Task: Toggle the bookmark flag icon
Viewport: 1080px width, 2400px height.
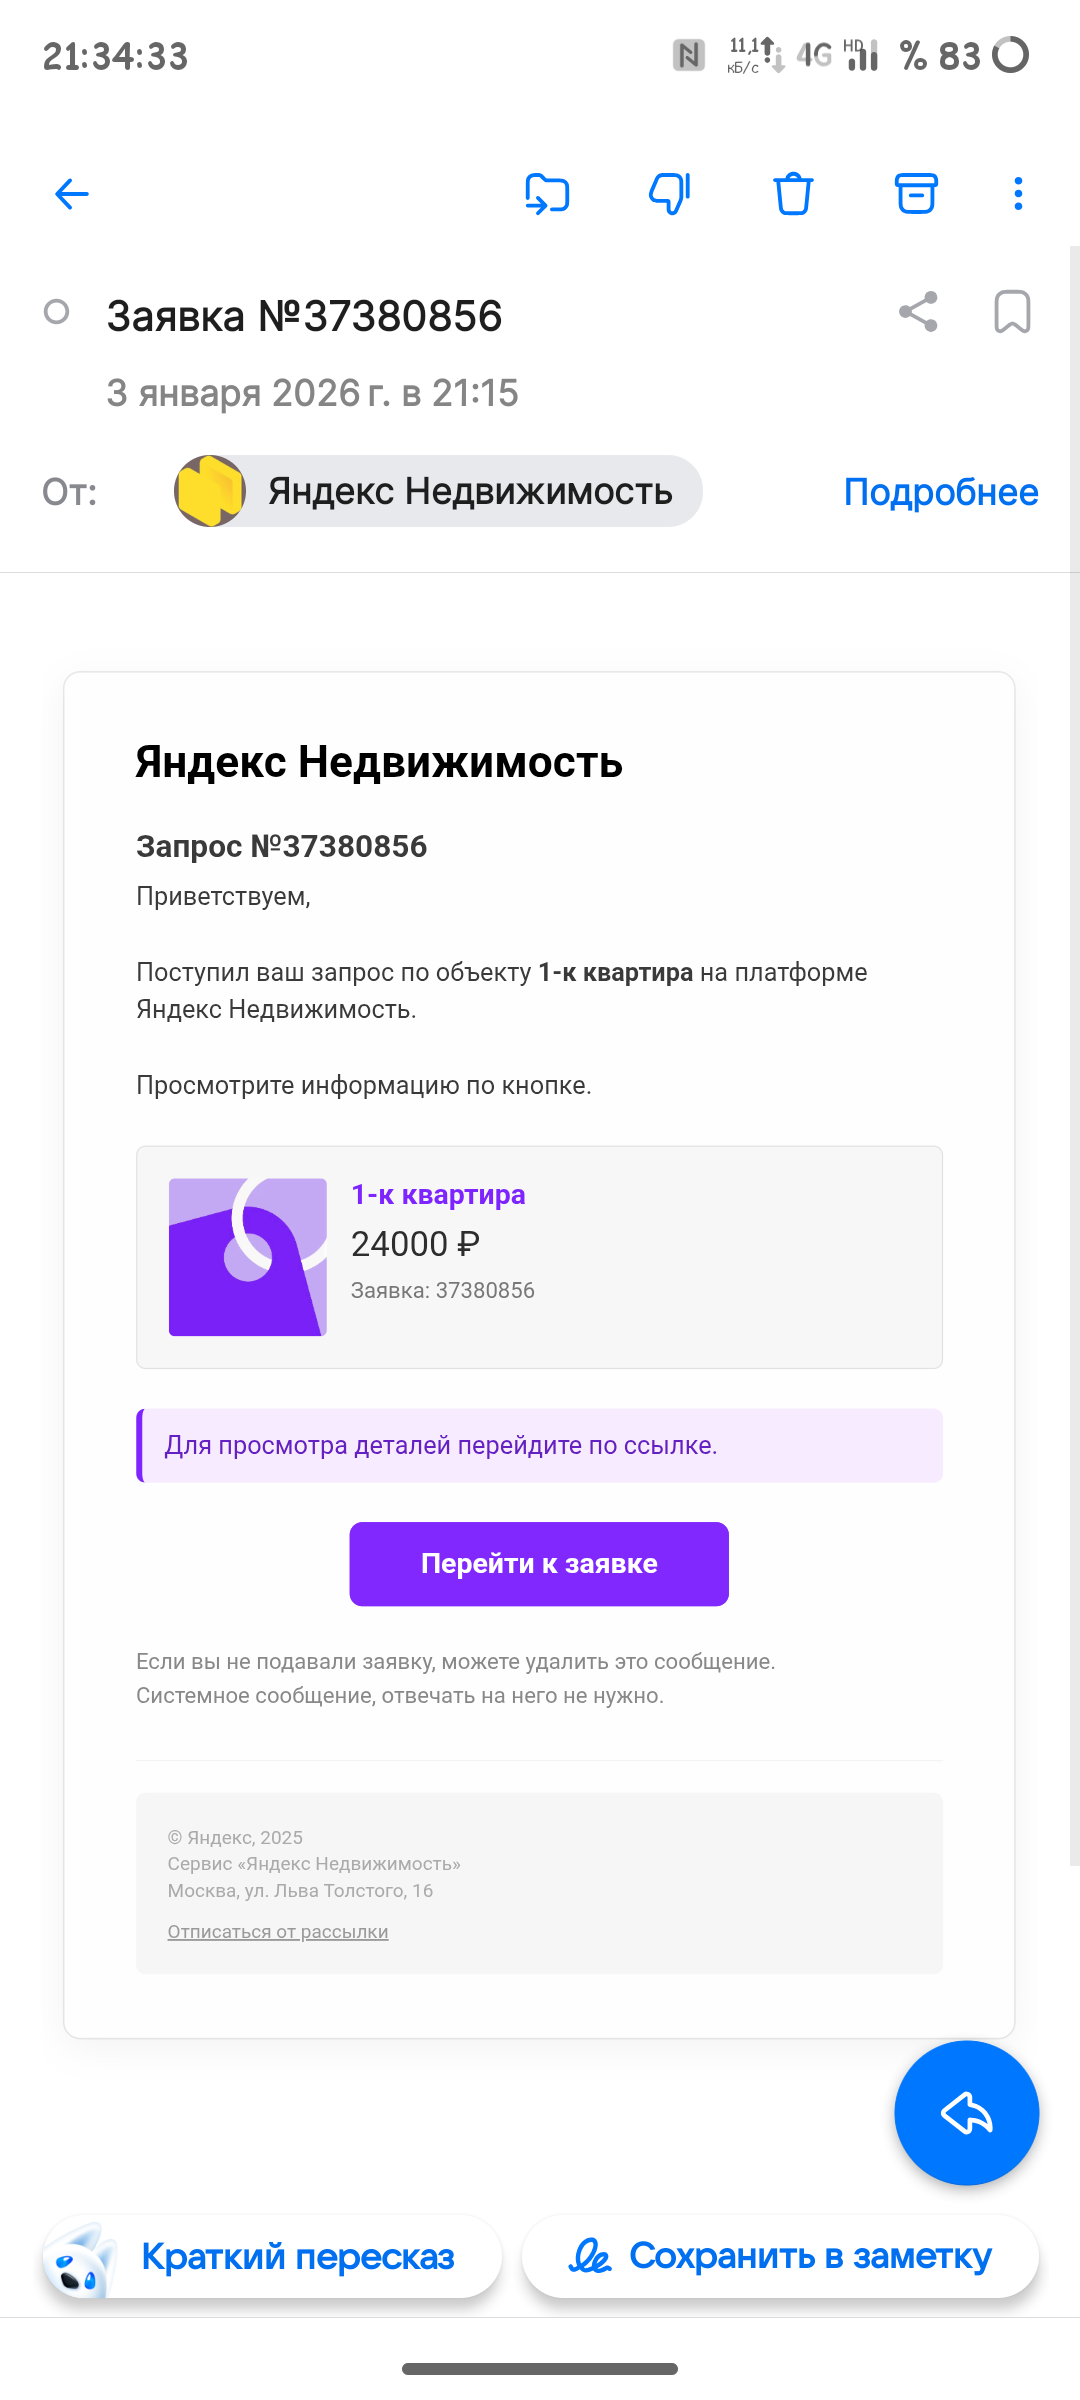Action: click(x=1012, y=312)
